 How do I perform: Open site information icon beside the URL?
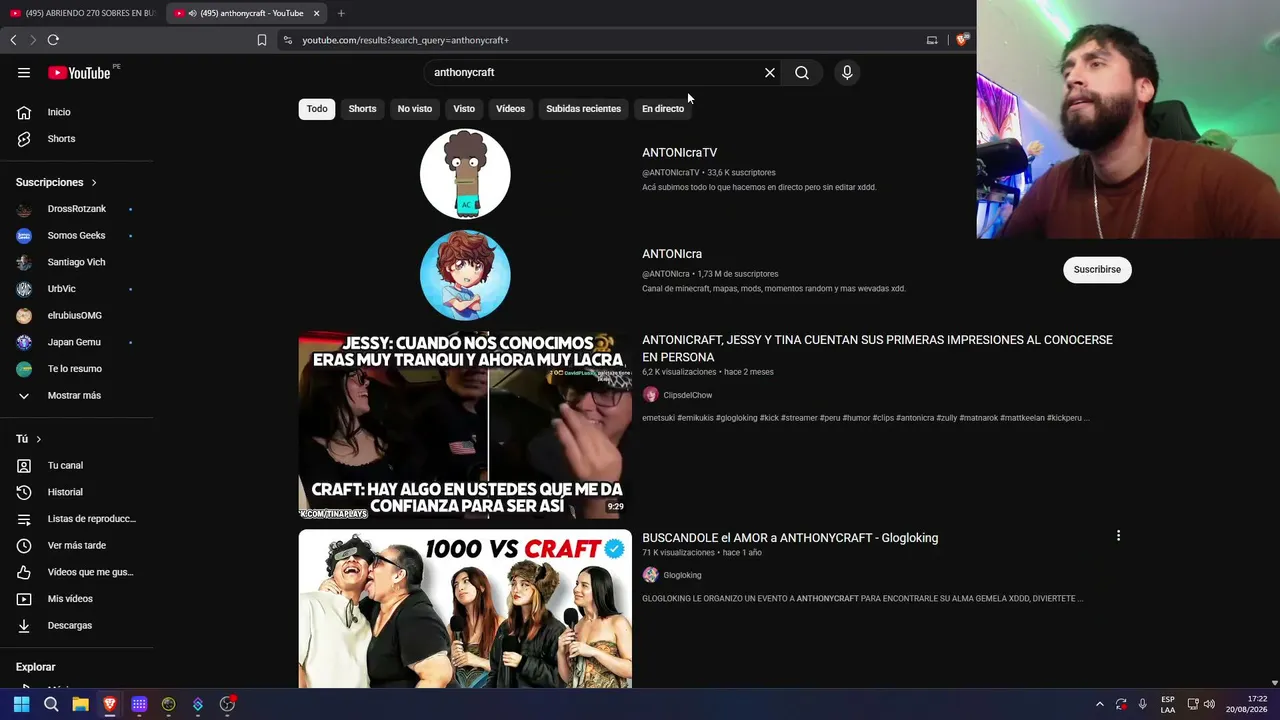click(x=288, y=40)
